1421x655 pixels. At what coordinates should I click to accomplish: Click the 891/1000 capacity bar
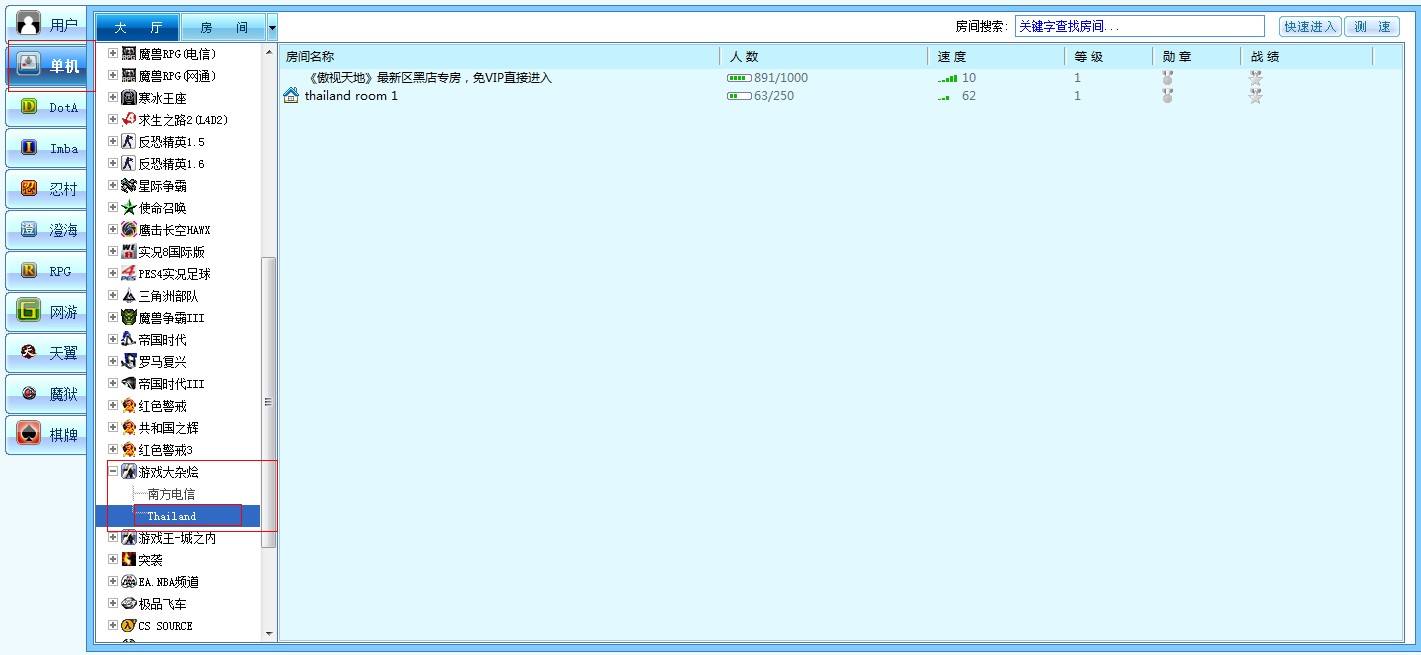756,77
